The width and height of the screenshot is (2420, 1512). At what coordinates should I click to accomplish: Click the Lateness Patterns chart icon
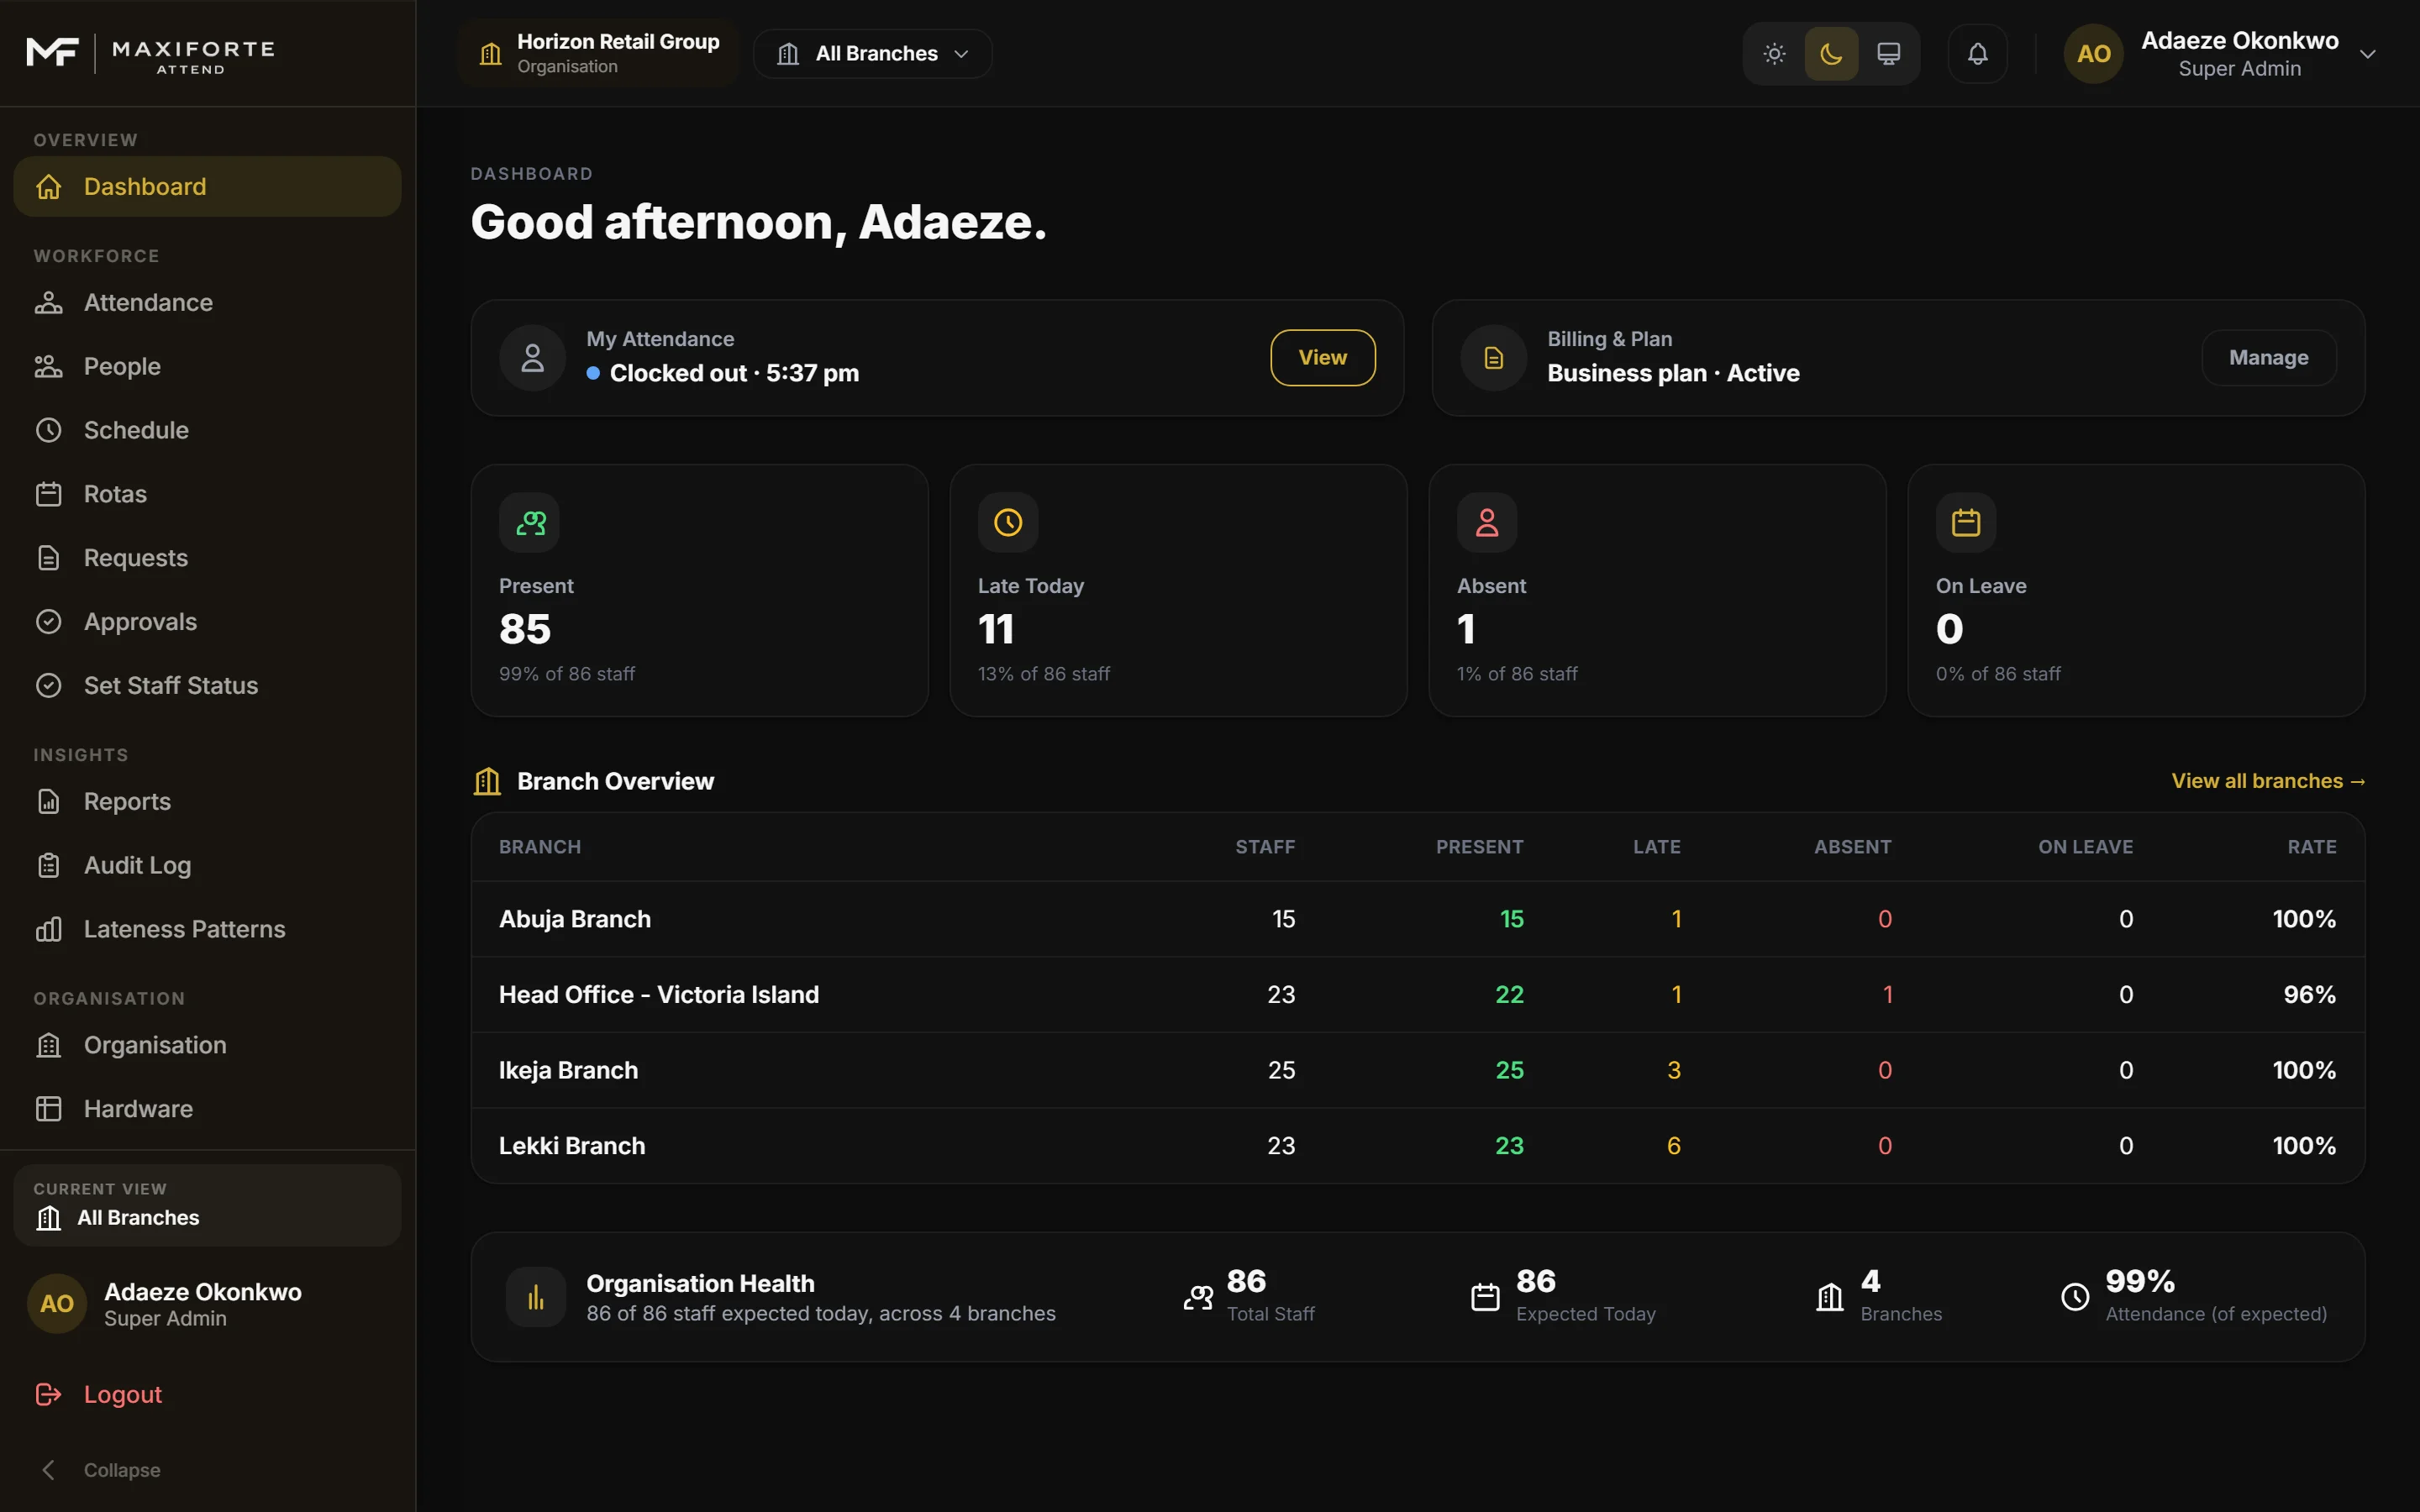pos(49,929)
